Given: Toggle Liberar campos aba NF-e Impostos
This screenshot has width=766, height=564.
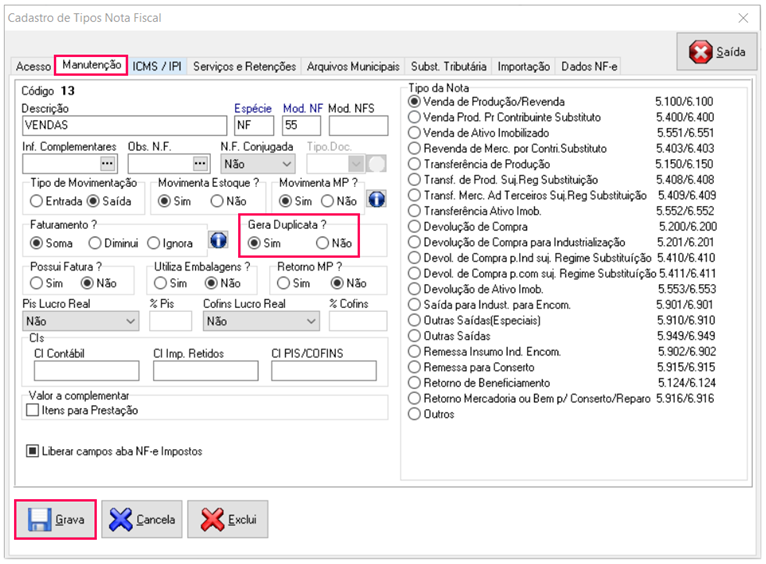Looking at the screenshot, I should point(32,451).
